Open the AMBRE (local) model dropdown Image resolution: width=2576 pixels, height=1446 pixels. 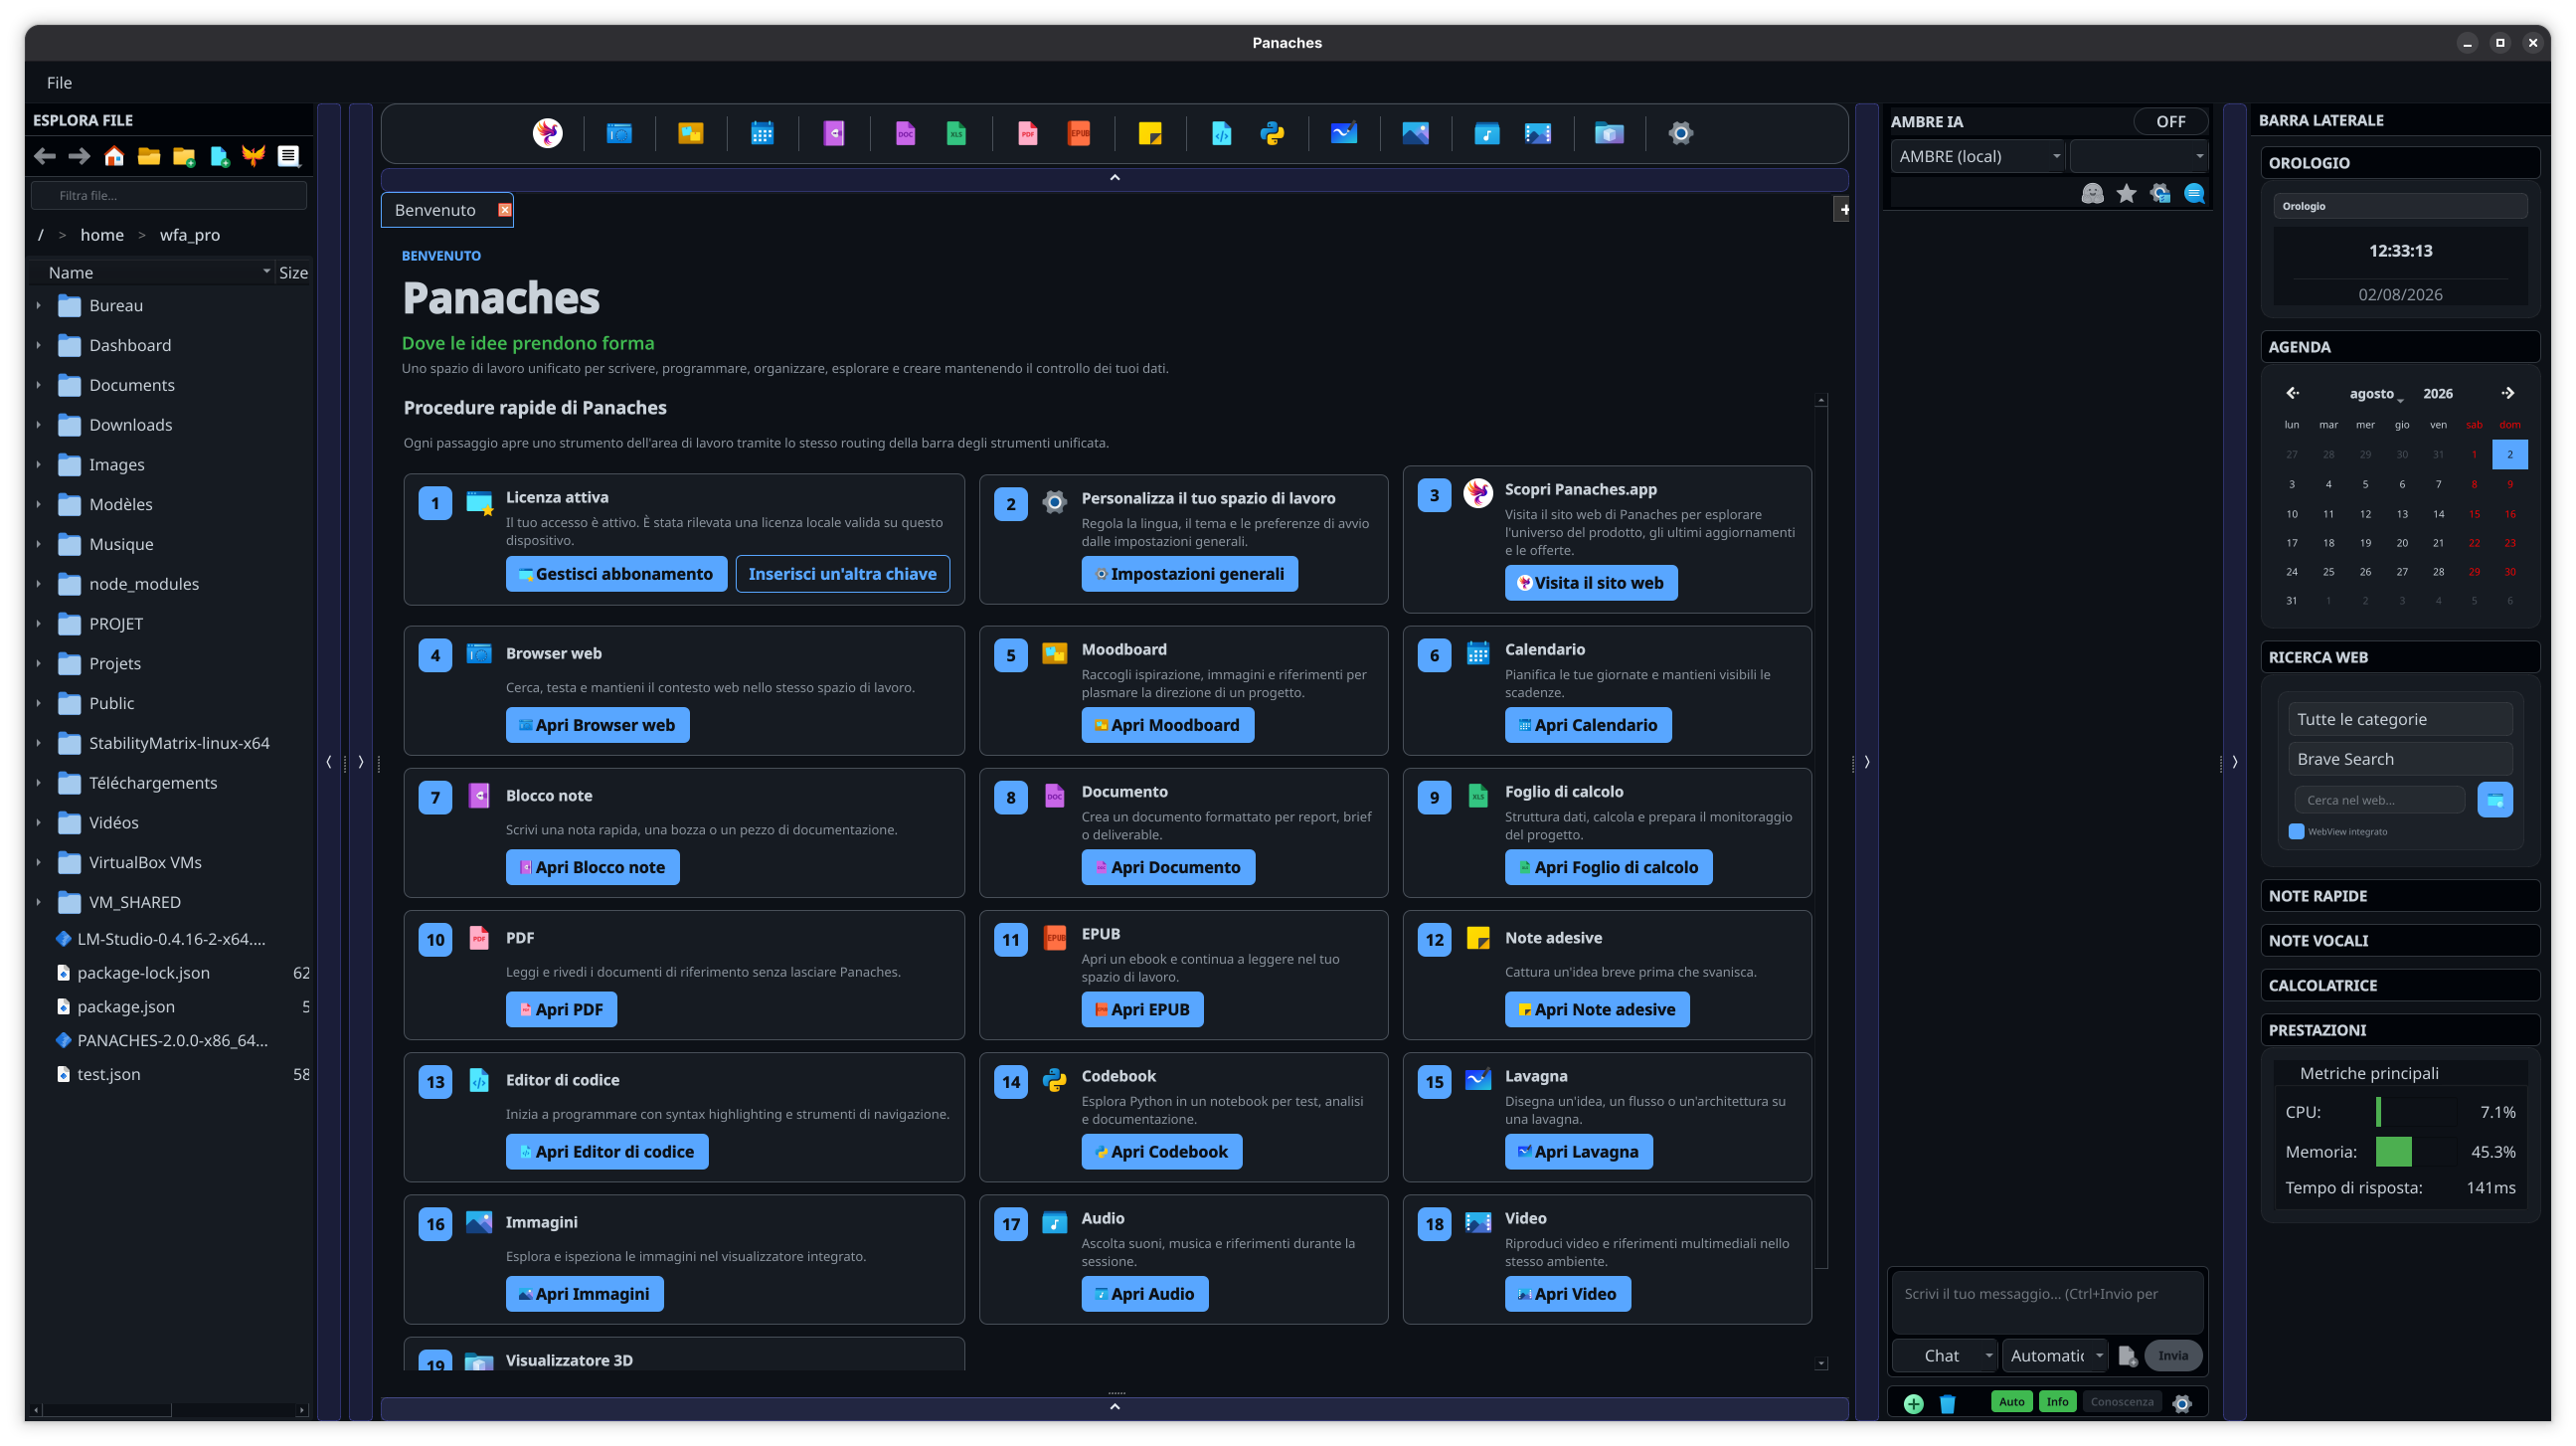[x=1977, y=156]
